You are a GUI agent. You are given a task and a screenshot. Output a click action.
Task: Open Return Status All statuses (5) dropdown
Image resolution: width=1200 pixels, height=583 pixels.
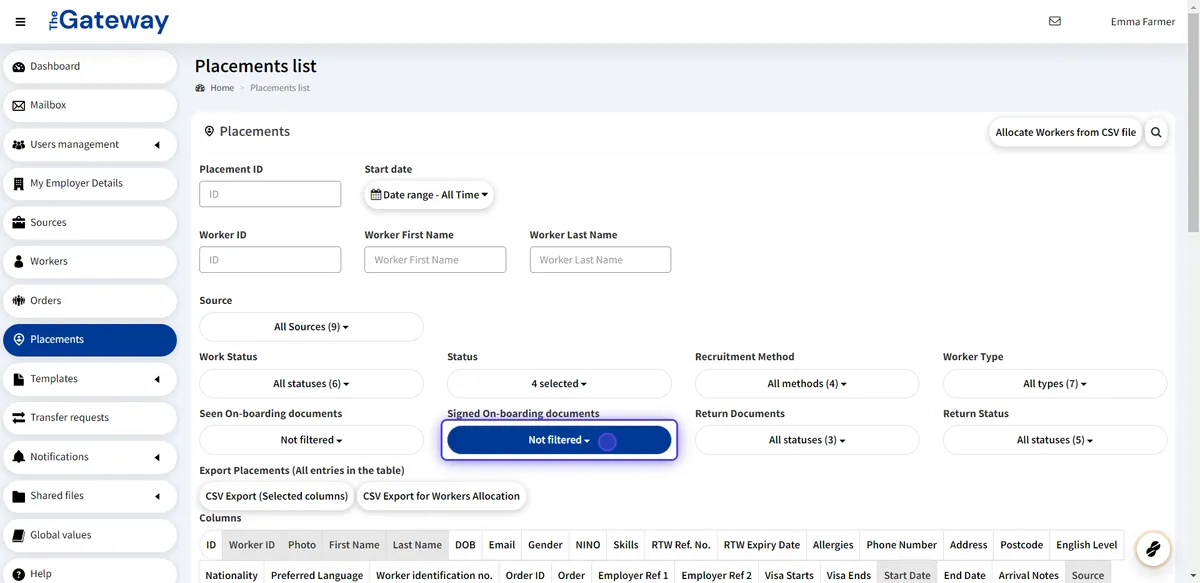[1055, 440]
